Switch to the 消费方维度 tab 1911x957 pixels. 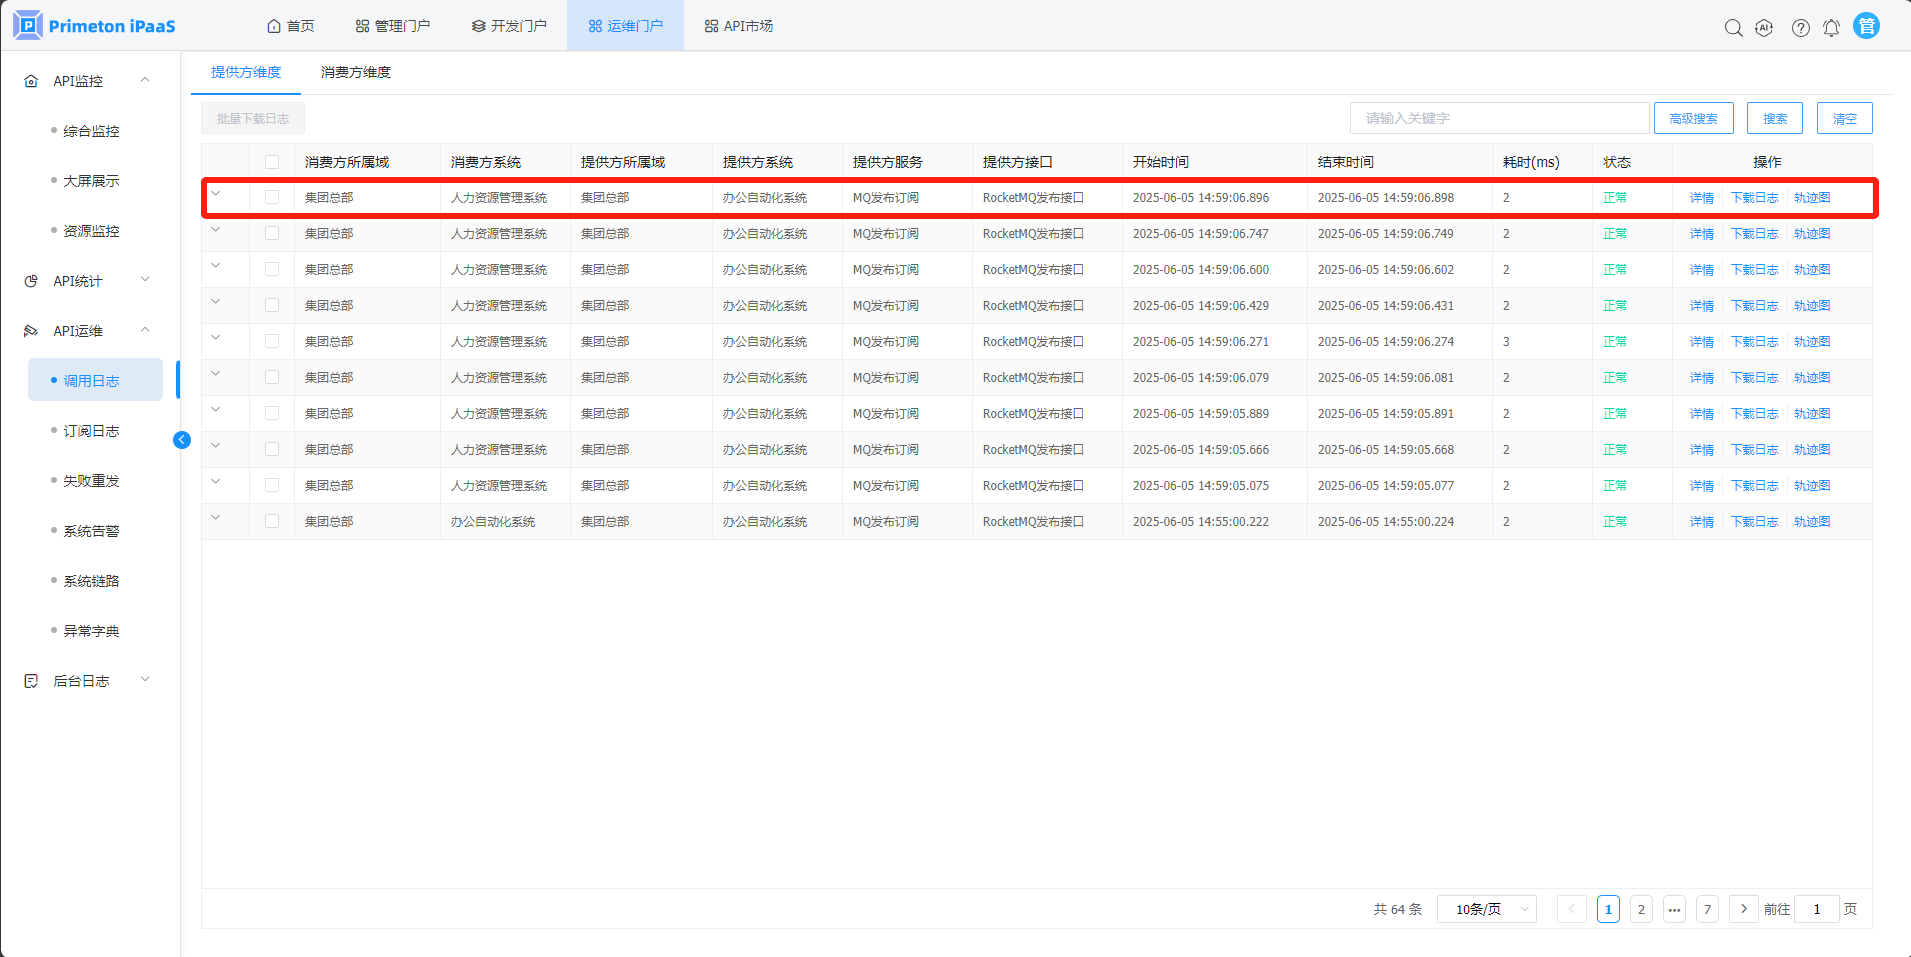(356, 72)
